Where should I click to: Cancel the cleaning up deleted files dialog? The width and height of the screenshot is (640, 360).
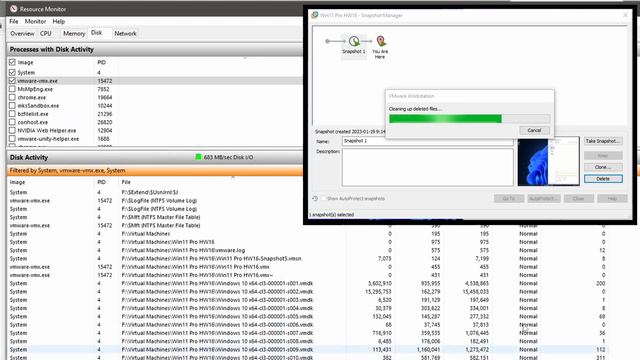pyautogui.click(x=534, y=130)
